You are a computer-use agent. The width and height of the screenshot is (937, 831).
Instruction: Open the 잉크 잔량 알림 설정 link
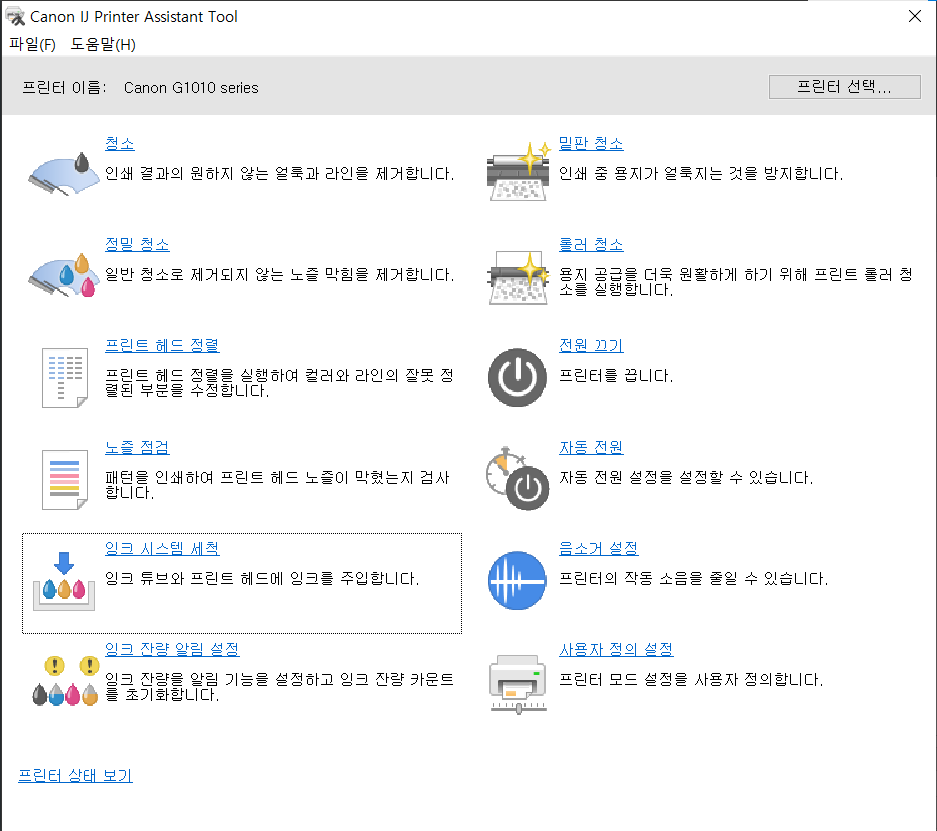(x=172, y=649)
